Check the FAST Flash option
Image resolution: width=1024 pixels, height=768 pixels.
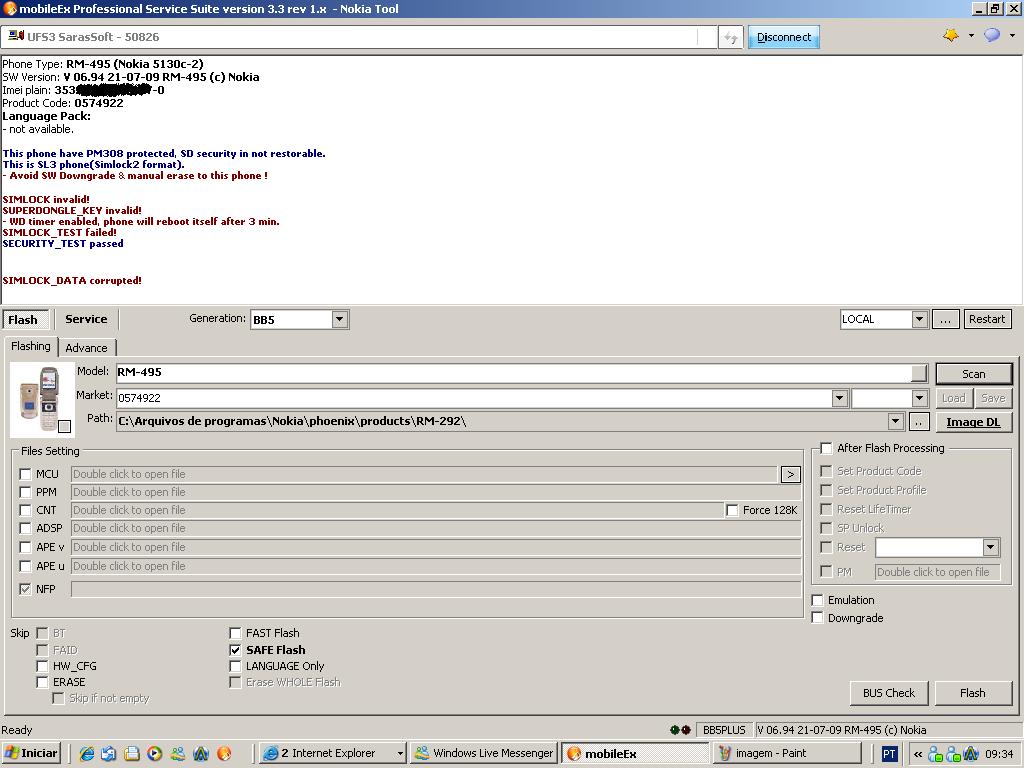click(x=235, y=633)
